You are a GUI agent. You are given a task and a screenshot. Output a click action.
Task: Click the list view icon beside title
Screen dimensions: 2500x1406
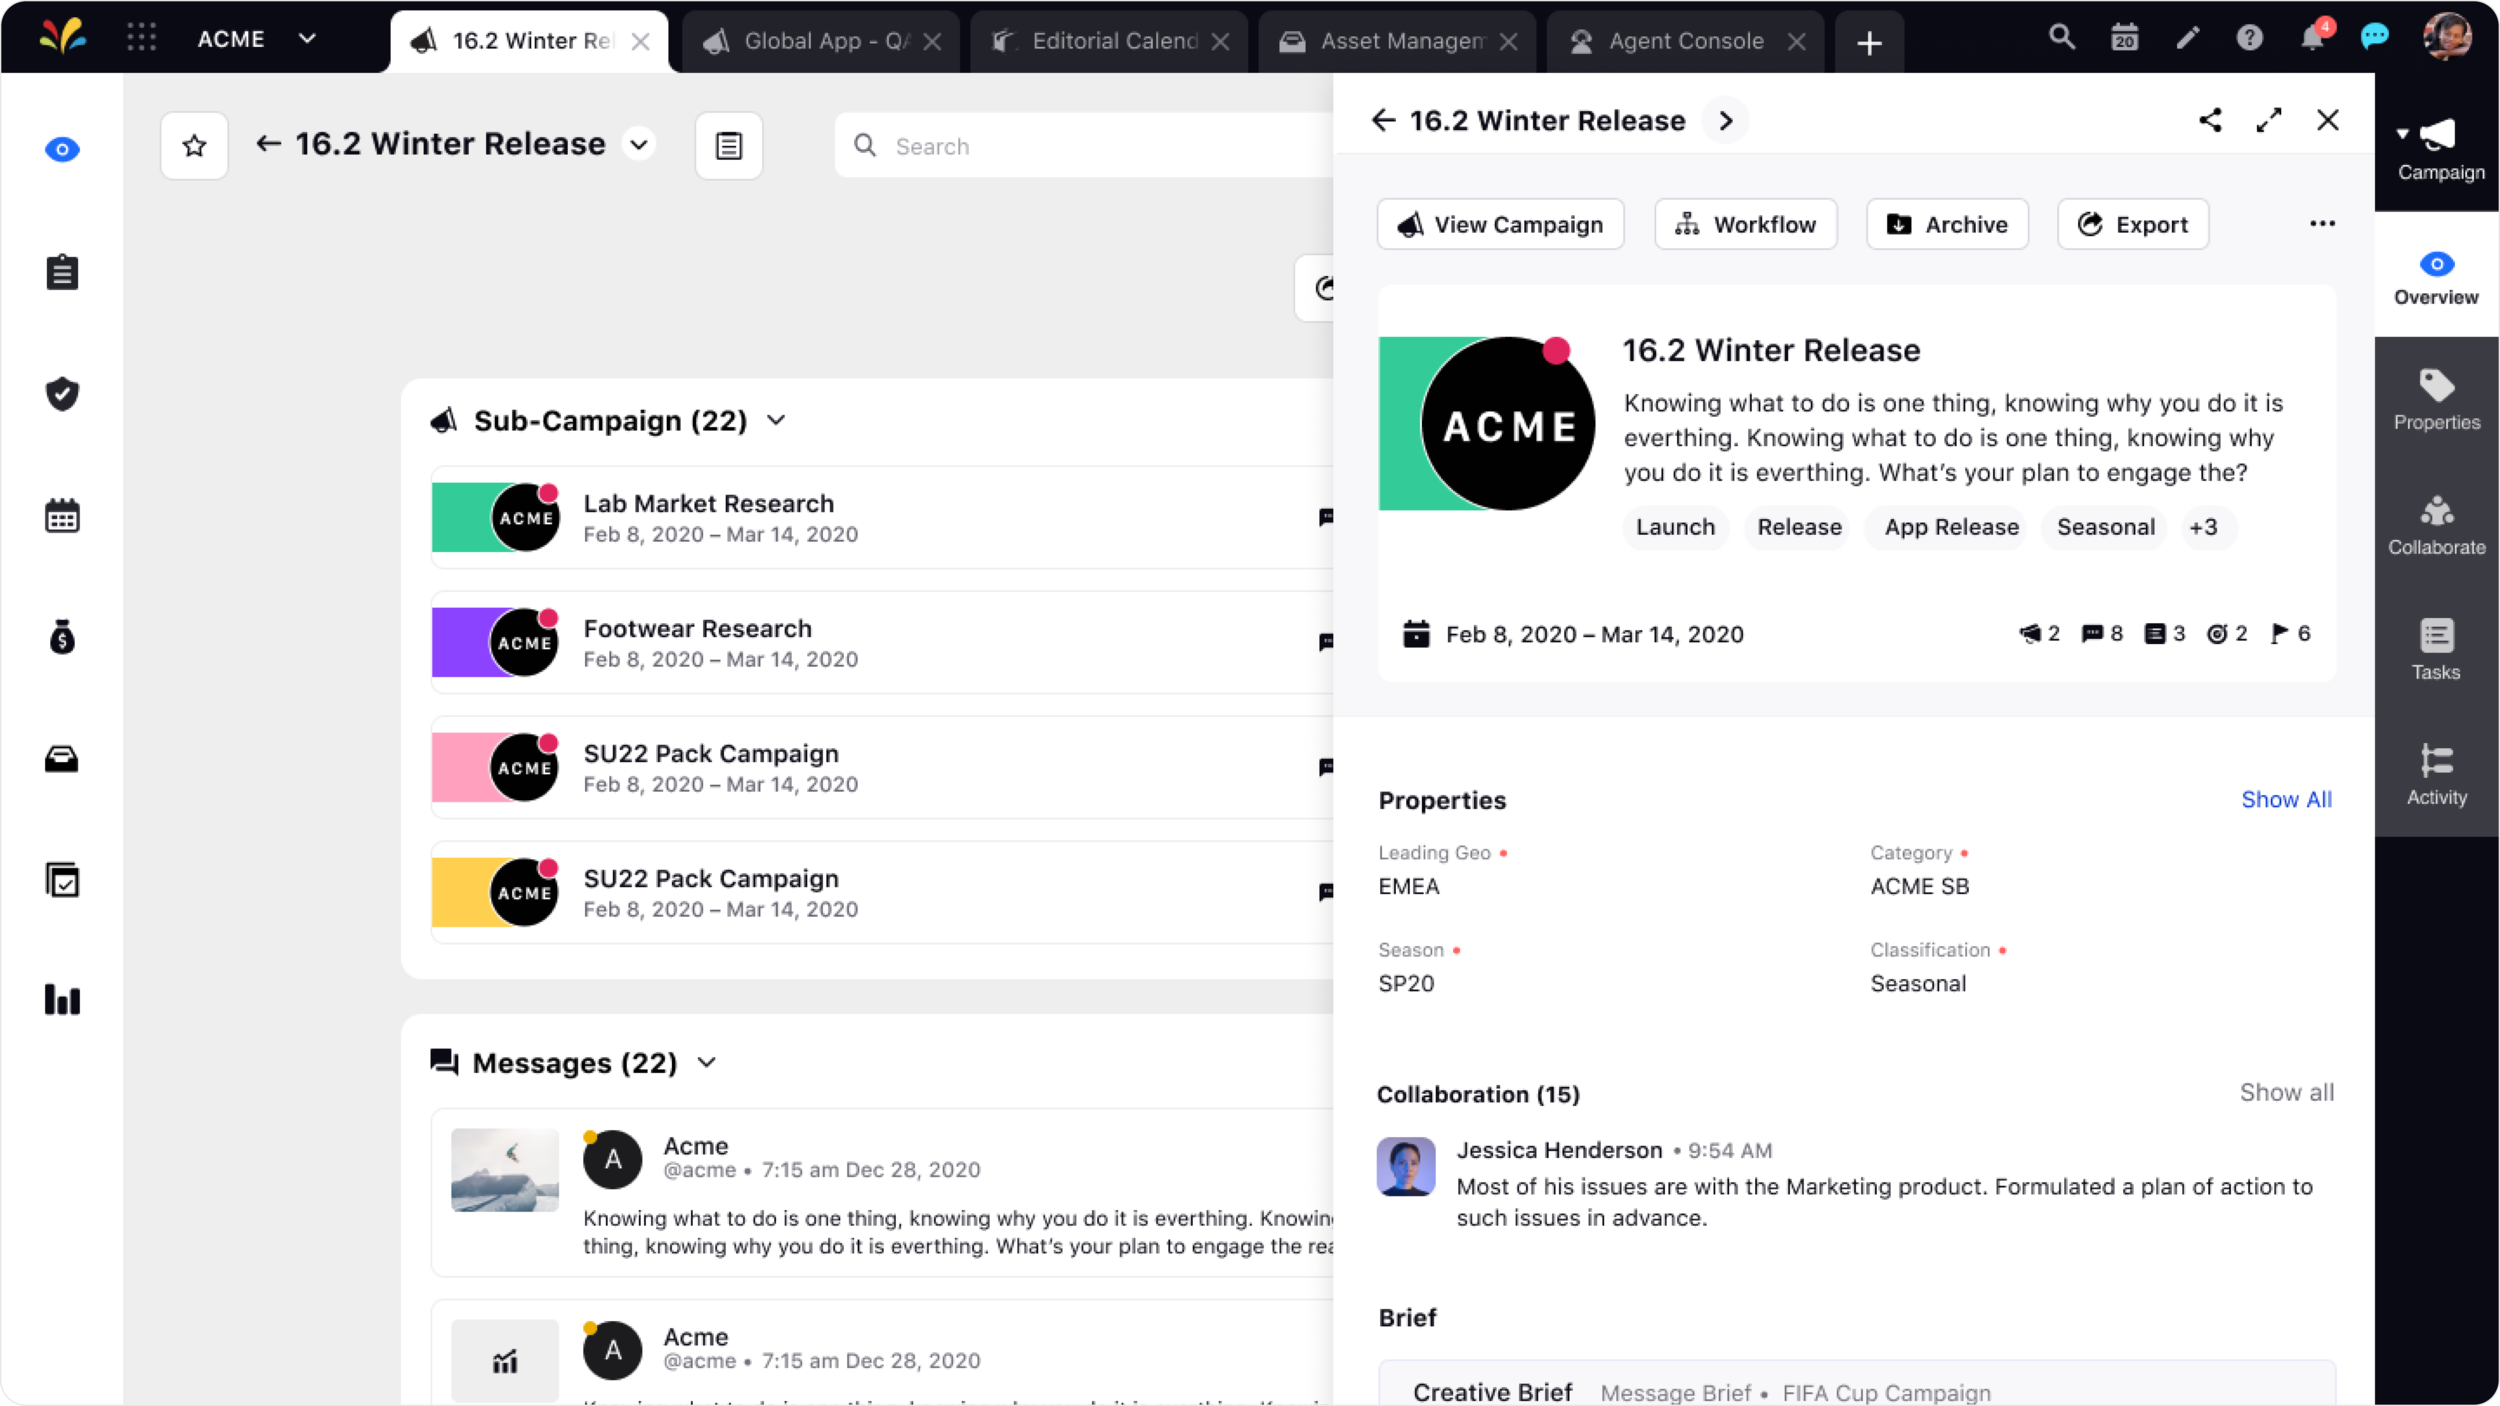(x=729, y=146)
